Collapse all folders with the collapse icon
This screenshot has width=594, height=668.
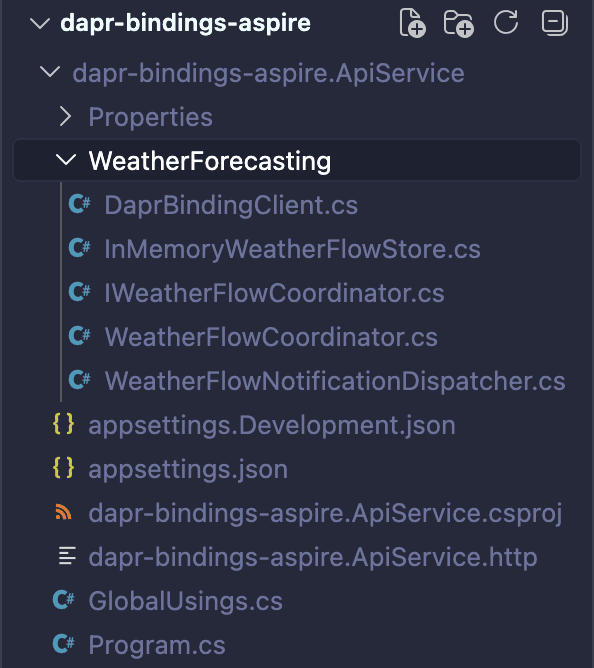click(554, 23)
